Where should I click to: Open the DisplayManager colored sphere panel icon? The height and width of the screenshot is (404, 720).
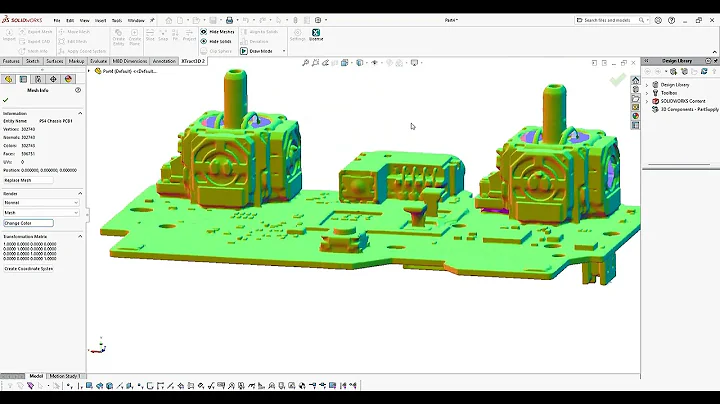(x=68, y=79)
